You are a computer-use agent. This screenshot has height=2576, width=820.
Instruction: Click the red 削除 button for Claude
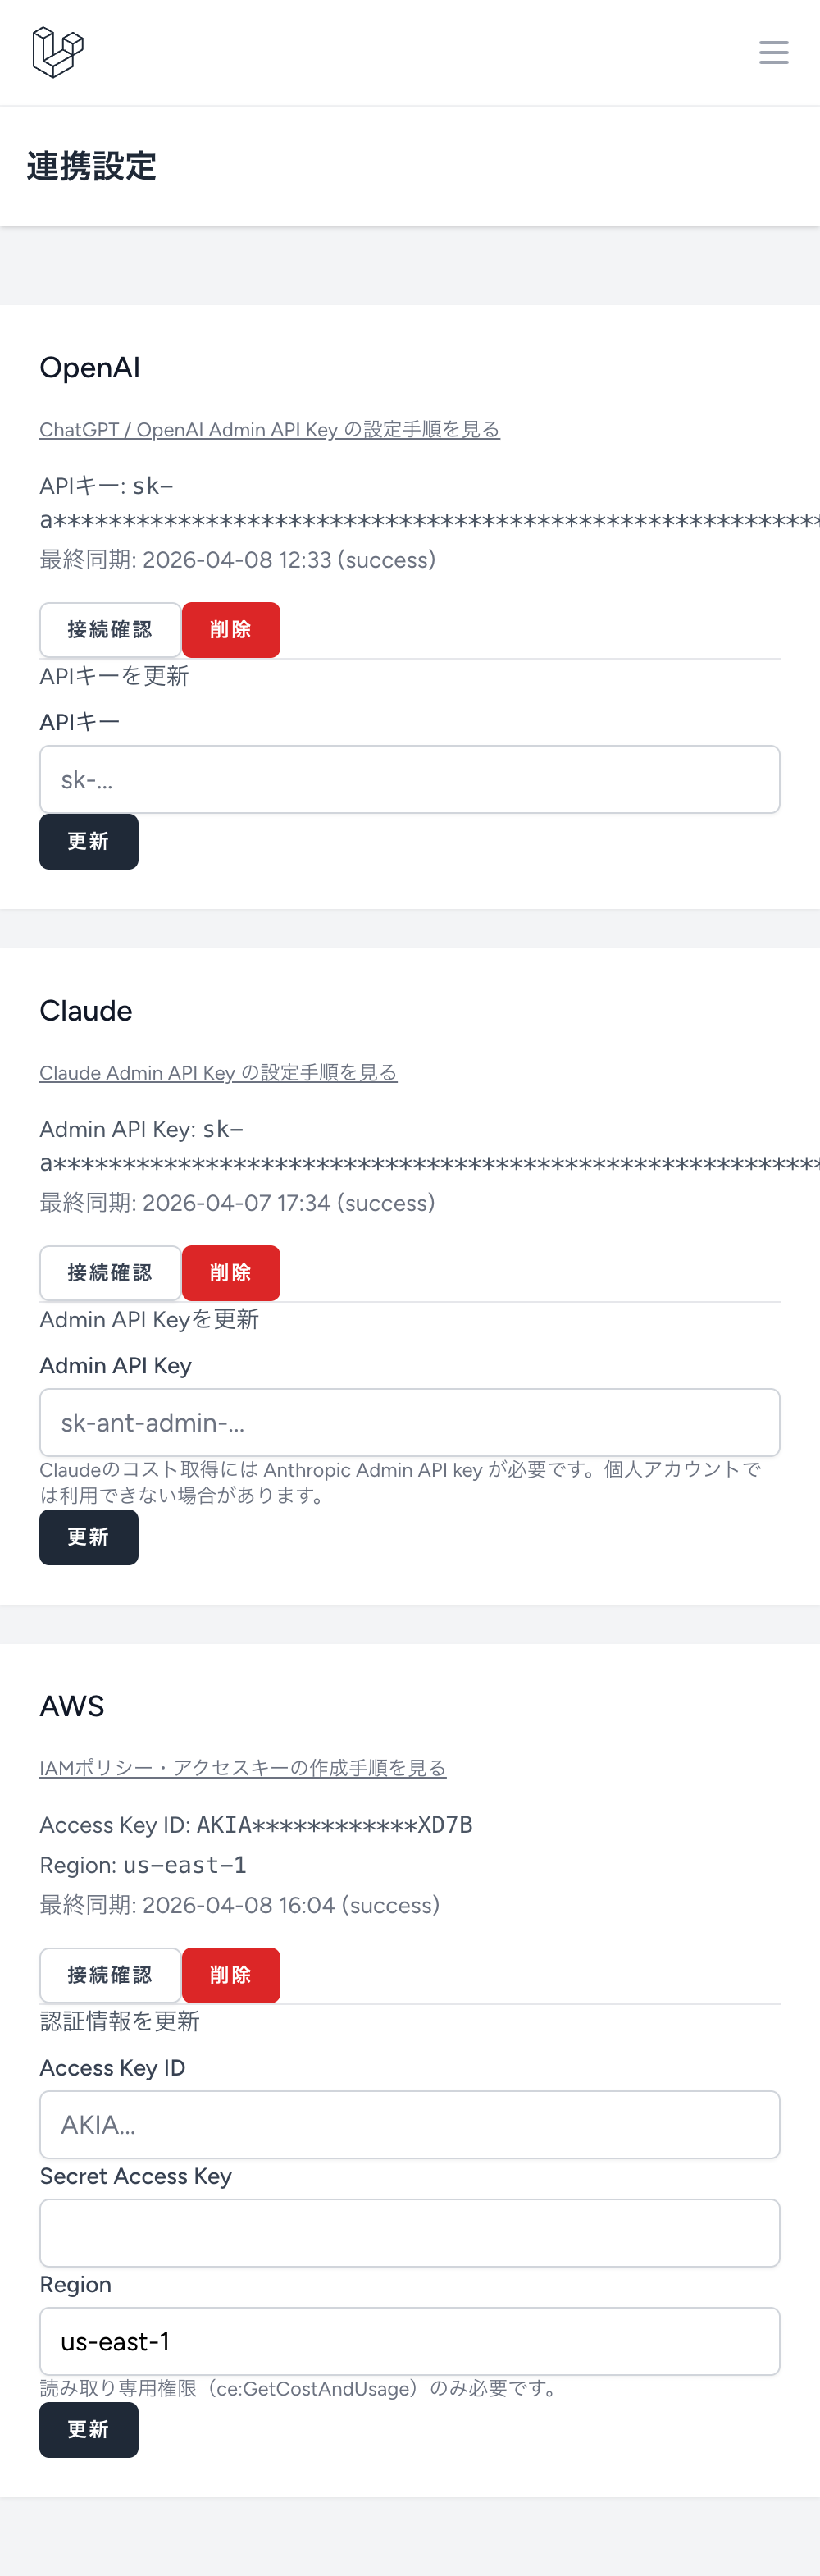(230, 1272)
